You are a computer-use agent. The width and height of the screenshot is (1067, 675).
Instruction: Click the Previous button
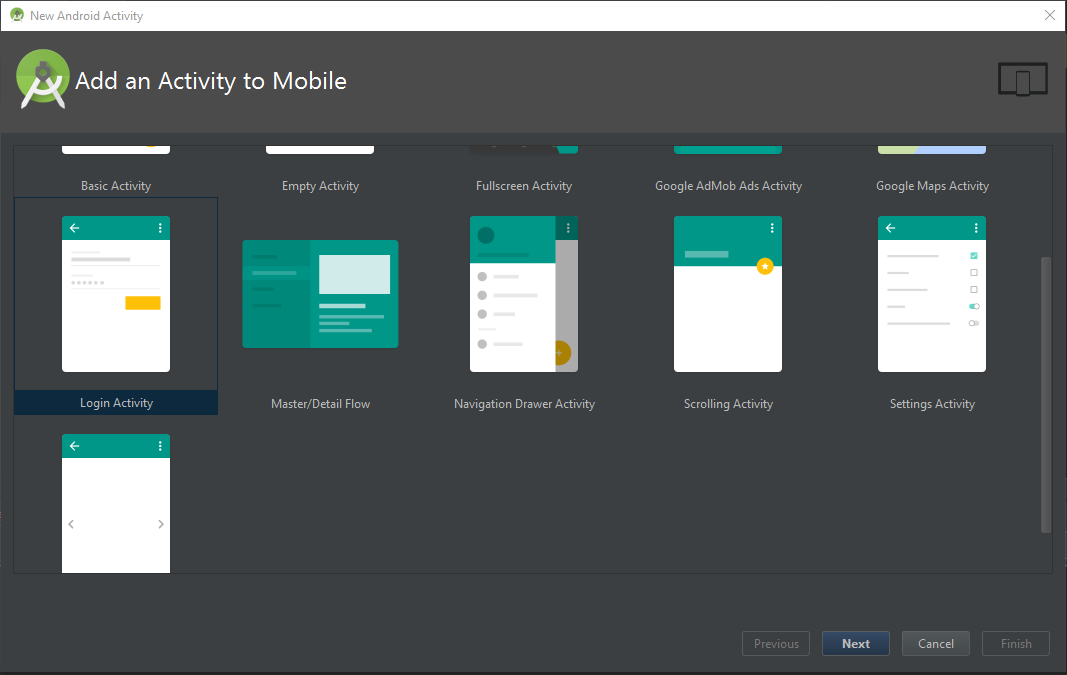point(776,644)
